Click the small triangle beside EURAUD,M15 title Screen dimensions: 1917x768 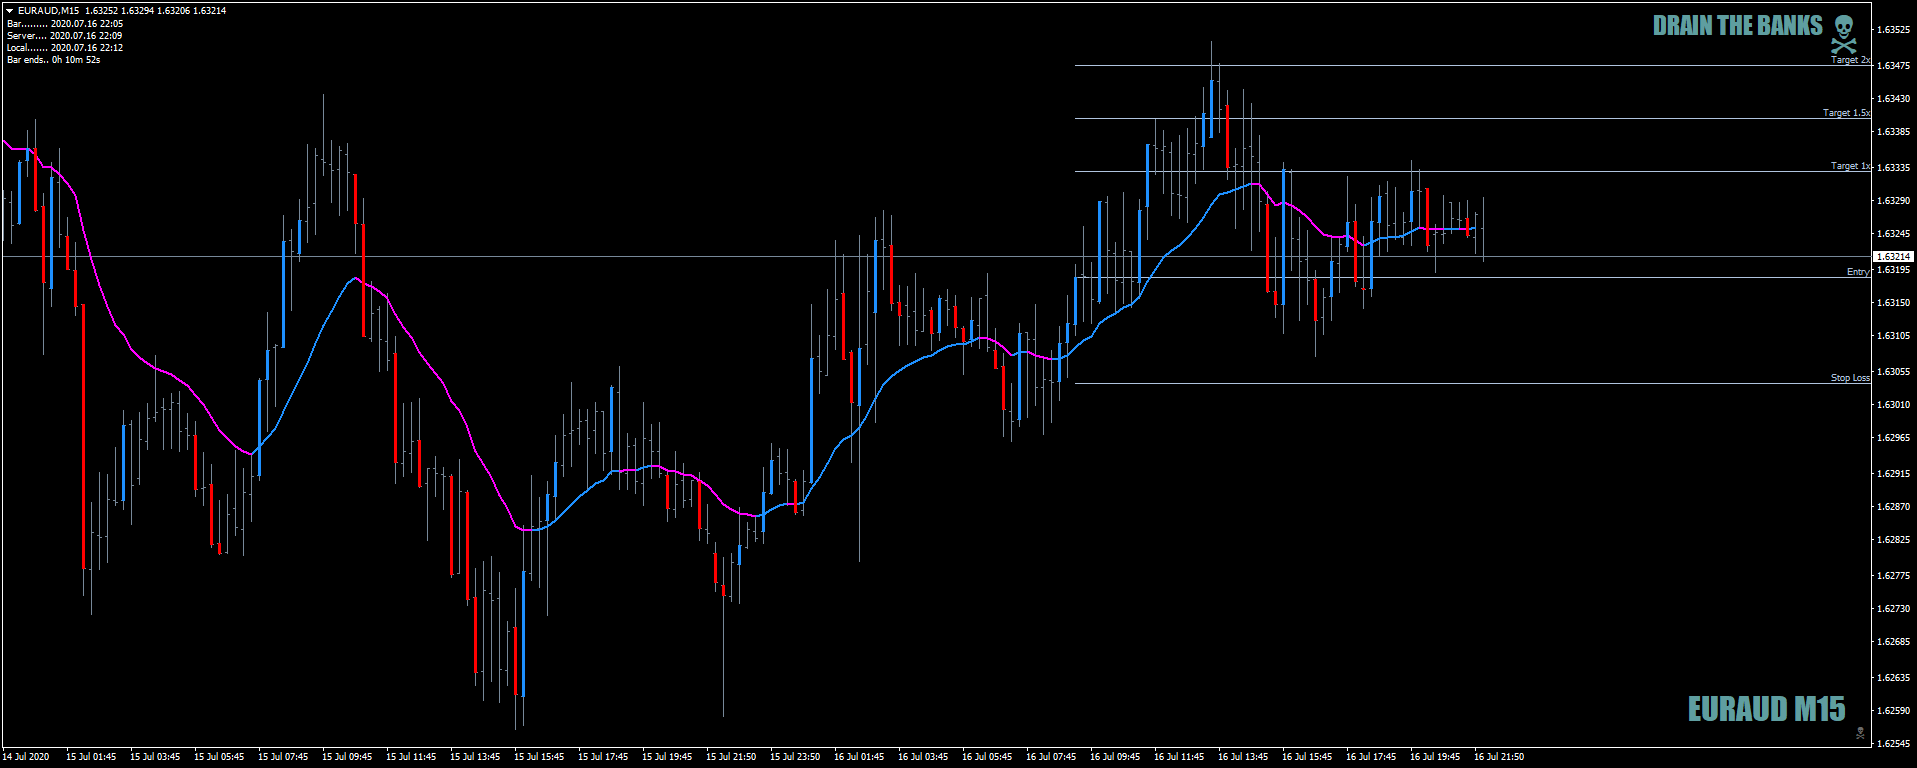pos(10,11)
